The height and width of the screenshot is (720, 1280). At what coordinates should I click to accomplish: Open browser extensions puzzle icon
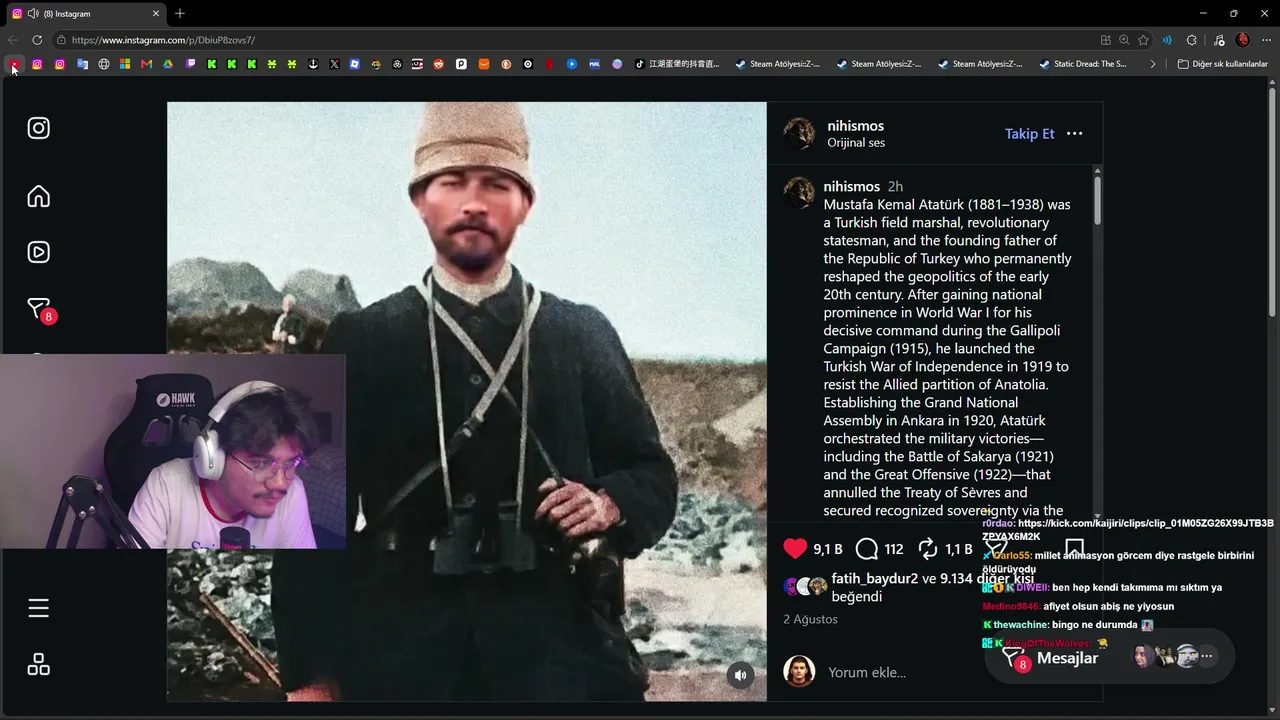[x=1191, y=40]
